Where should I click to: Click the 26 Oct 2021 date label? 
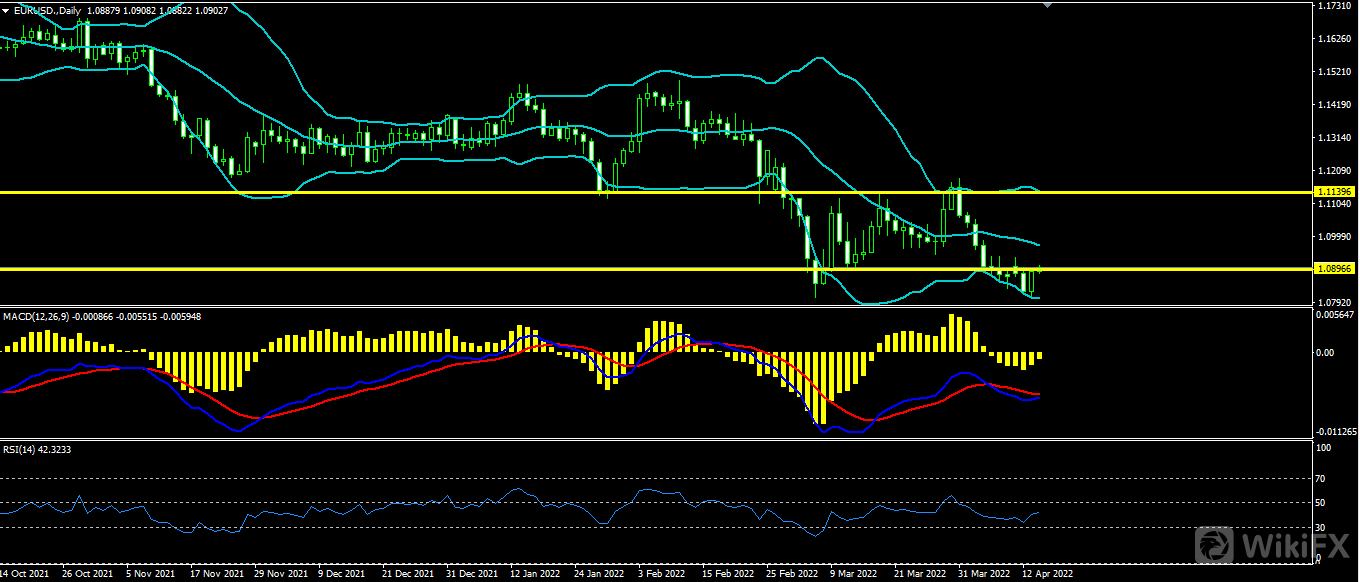pos(87,575)
